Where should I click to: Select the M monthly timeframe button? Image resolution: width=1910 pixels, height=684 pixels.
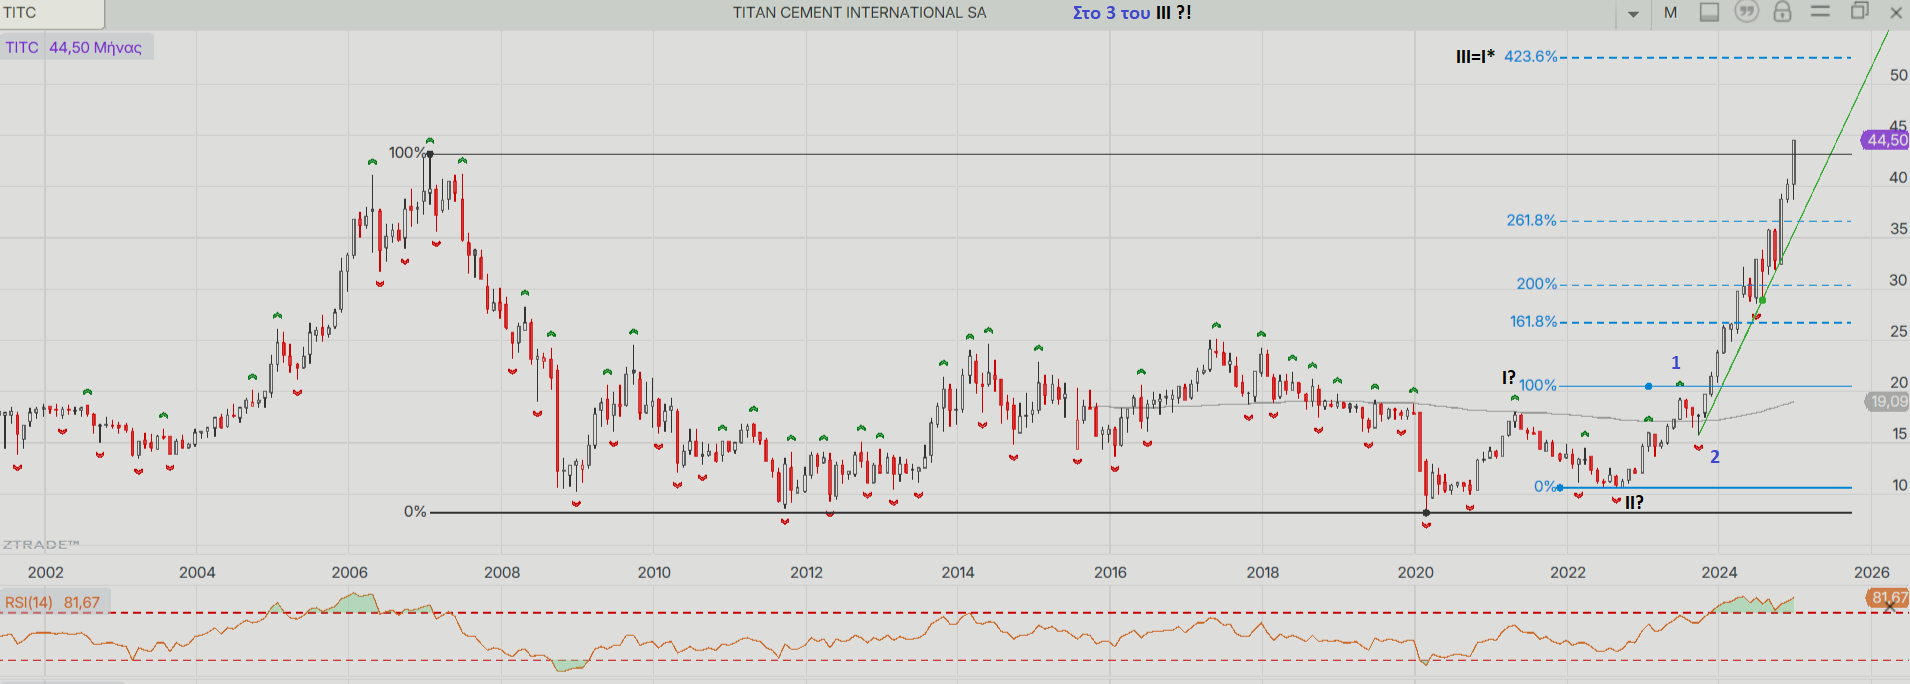(x=1670, y=13)
